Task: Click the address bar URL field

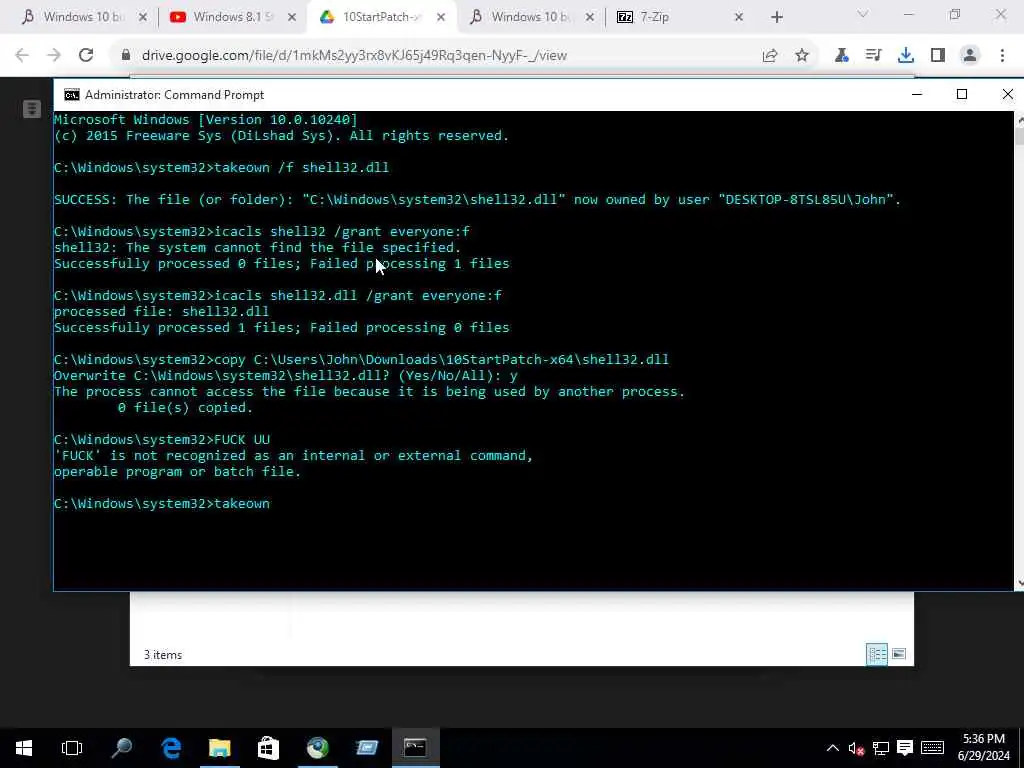Action: pos(354,56)
